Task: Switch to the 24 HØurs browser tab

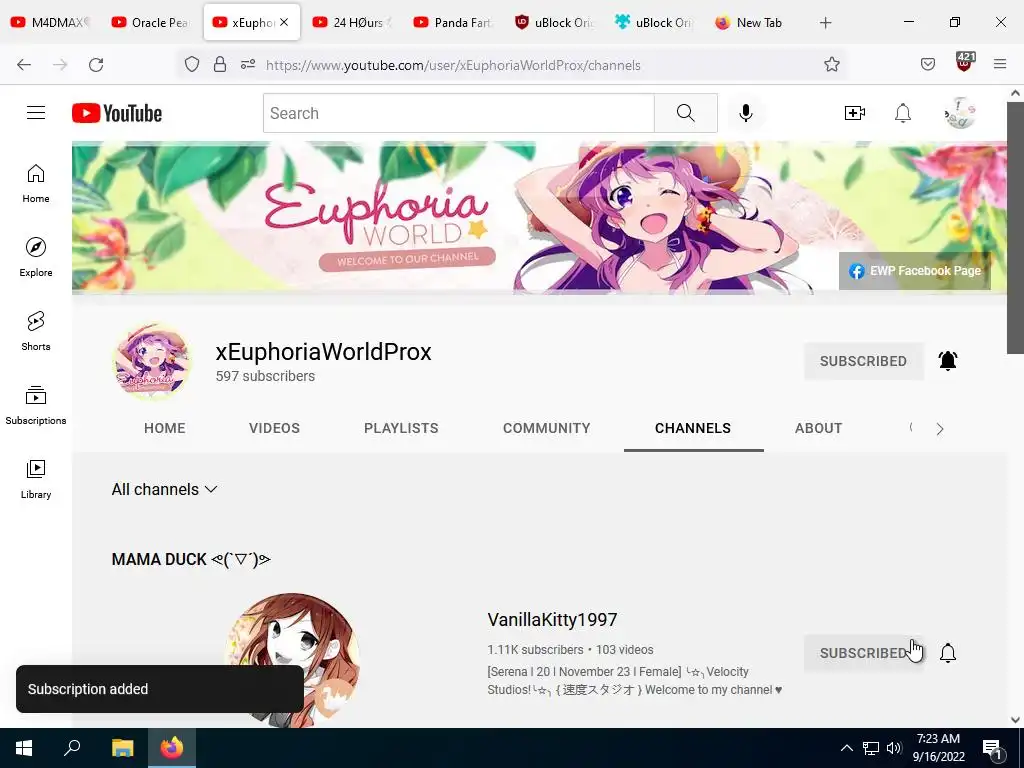Action: (x=353, y=22)
